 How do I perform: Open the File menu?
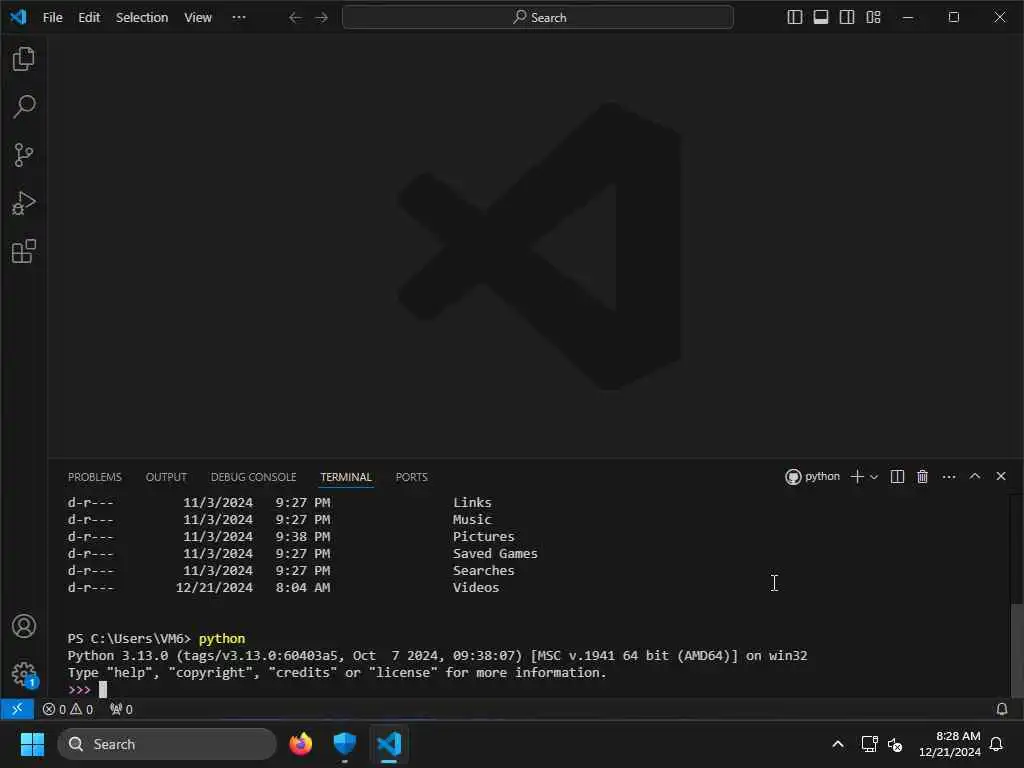(x=52, y=18)
